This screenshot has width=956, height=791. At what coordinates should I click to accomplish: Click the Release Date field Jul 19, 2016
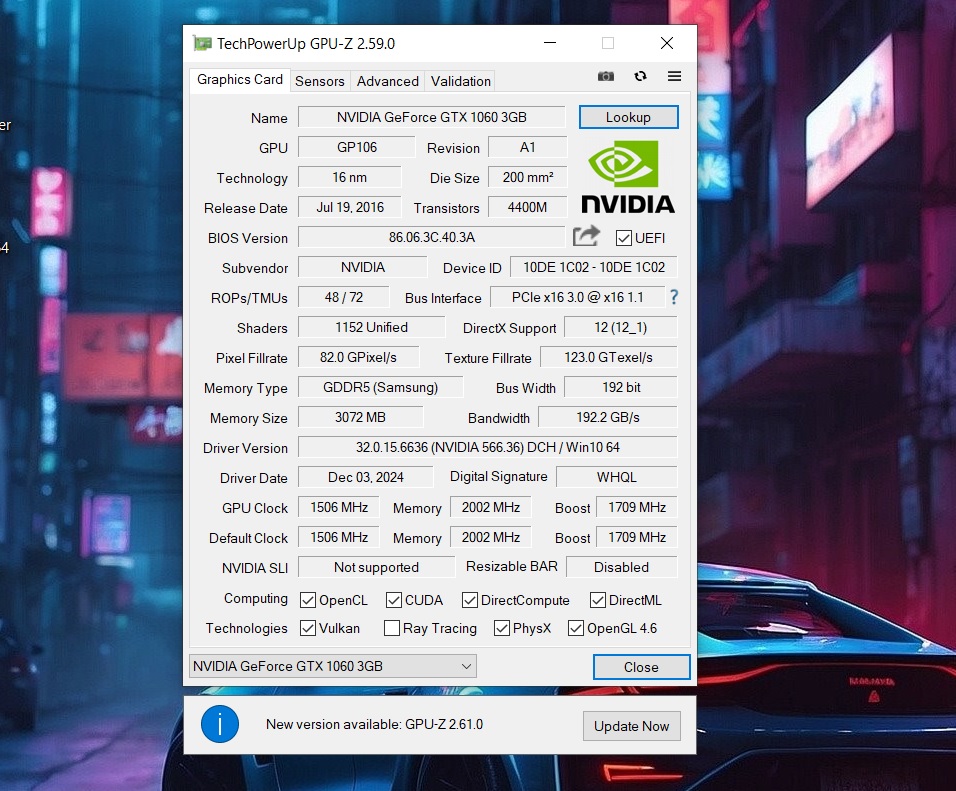349,207
